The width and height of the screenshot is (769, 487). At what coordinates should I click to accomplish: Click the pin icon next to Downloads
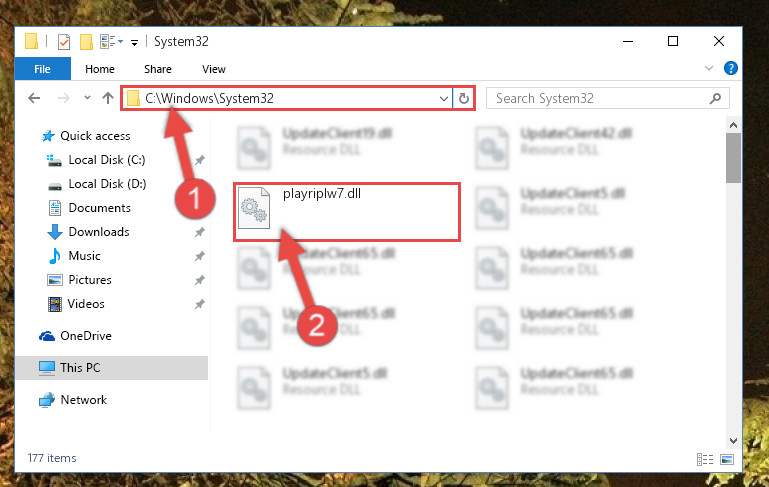point(200,232)
